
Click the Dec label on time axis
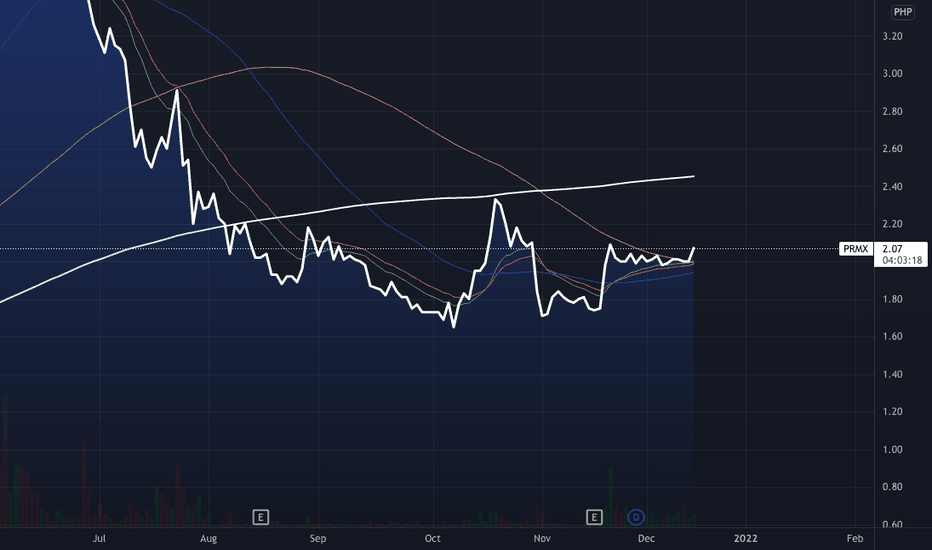pyautogui.click(x=646, y=539)
